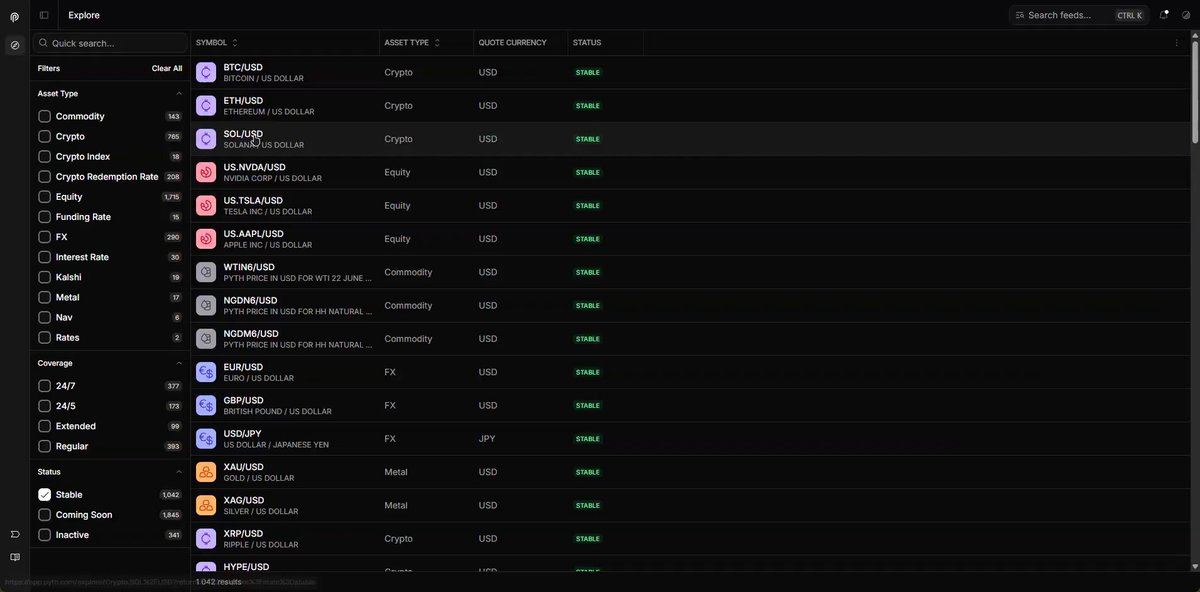Enable the Regular coverage checkbox
Viewport: 1200px width, 592px height.
click(x=44, y=446)
